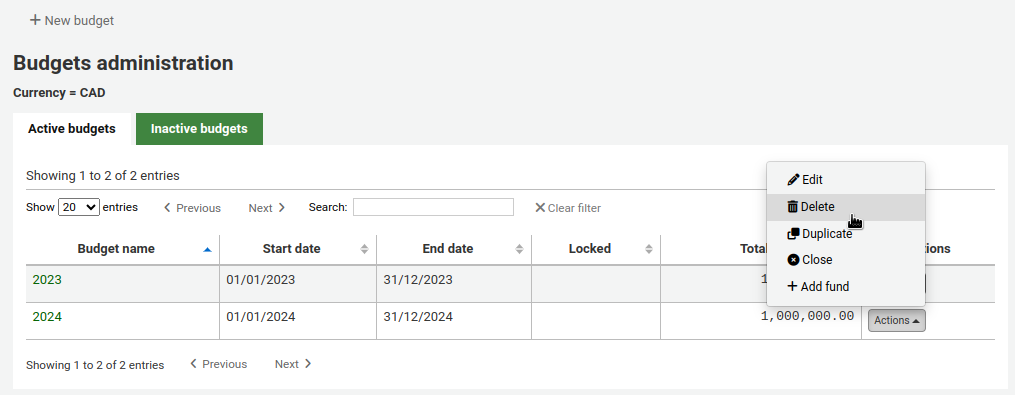The width and height of the screenshot is (1015, 395).
Task: Select Delete in the actions menu
Action: pyautogui.click(x=846, y=207)
